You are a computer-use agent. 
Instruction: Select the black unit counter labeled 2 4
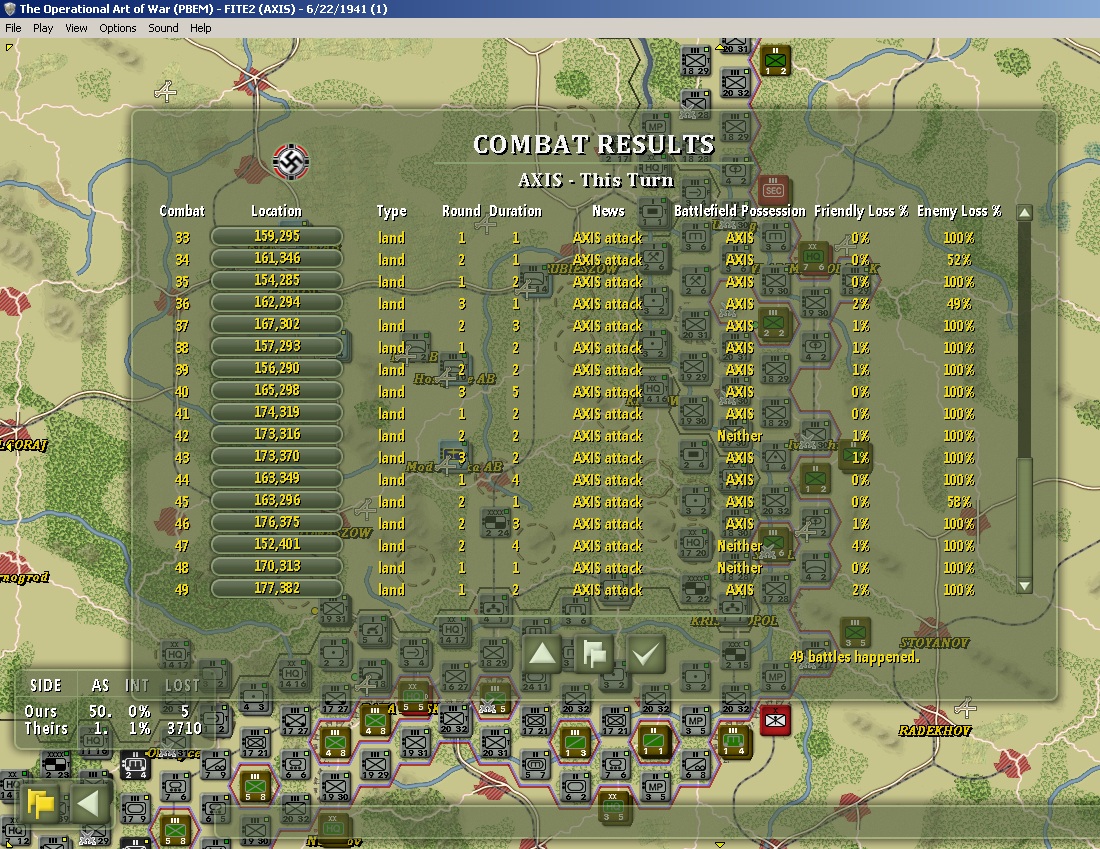pos(135,766)
